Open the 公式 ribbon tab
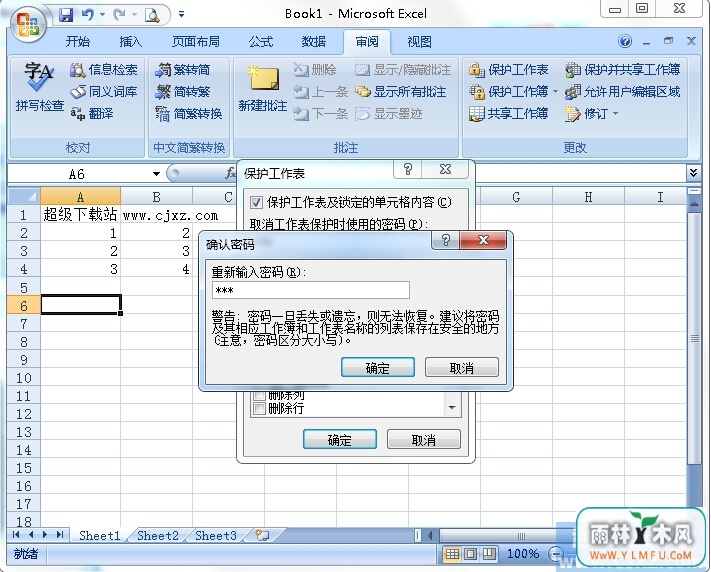Screen dimensions: 711x572 (x=261, y=42)
